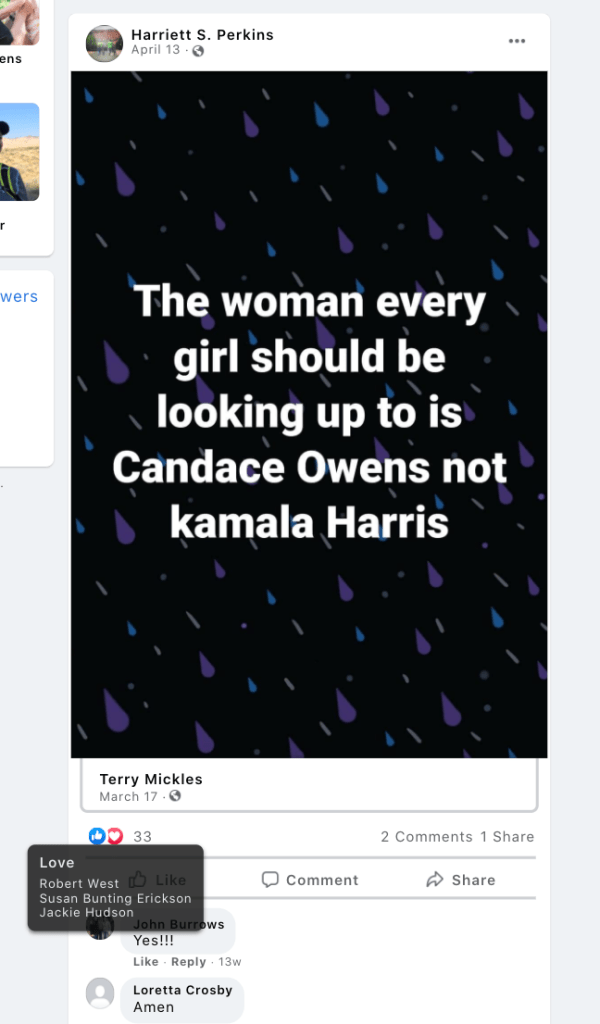Click the red Love reaction icon

click(x=114, y=836)
